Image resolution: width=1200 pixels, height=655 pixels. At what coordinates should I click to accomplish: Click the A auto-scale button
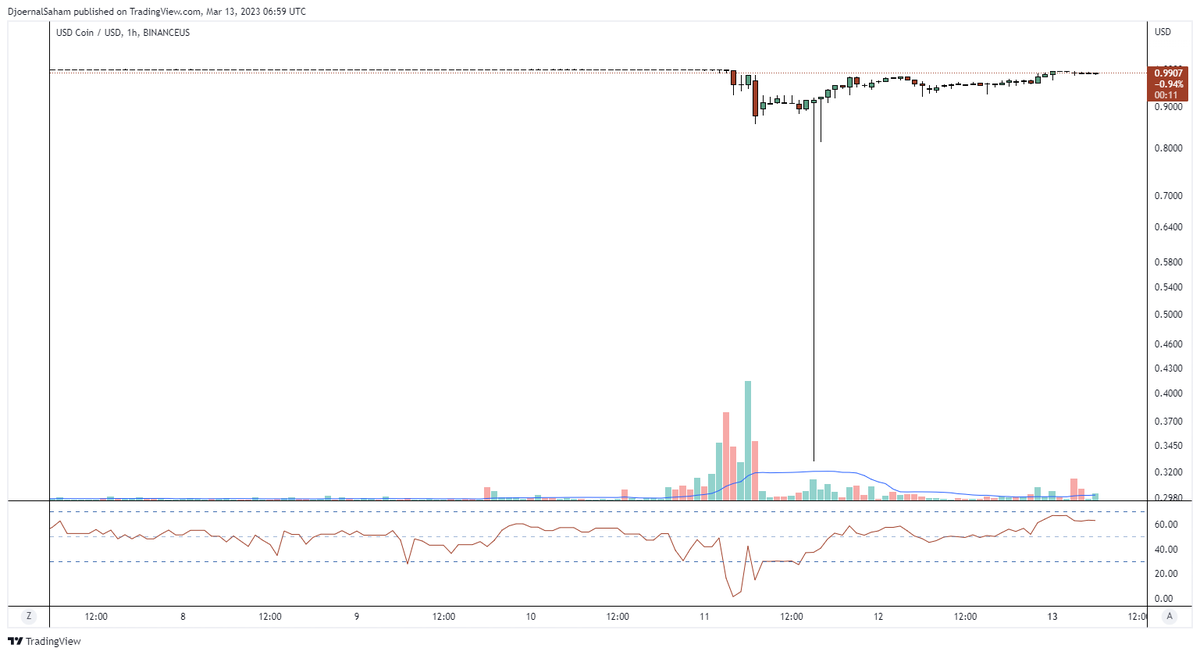[x=1168, y=617]
